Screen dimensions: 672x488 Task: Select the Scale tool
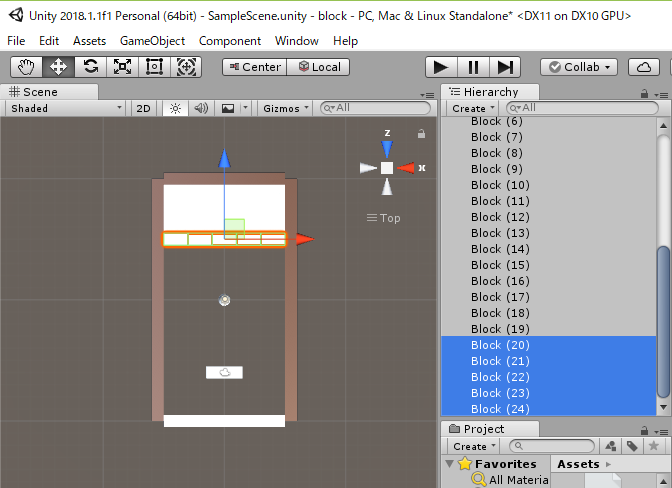point(122,67)
